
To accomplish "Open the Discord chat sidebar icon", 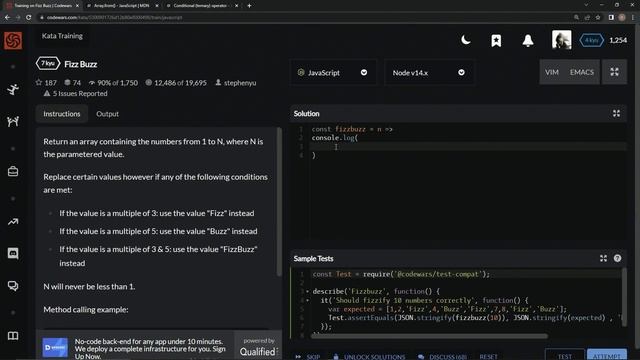I will (13, 253).
